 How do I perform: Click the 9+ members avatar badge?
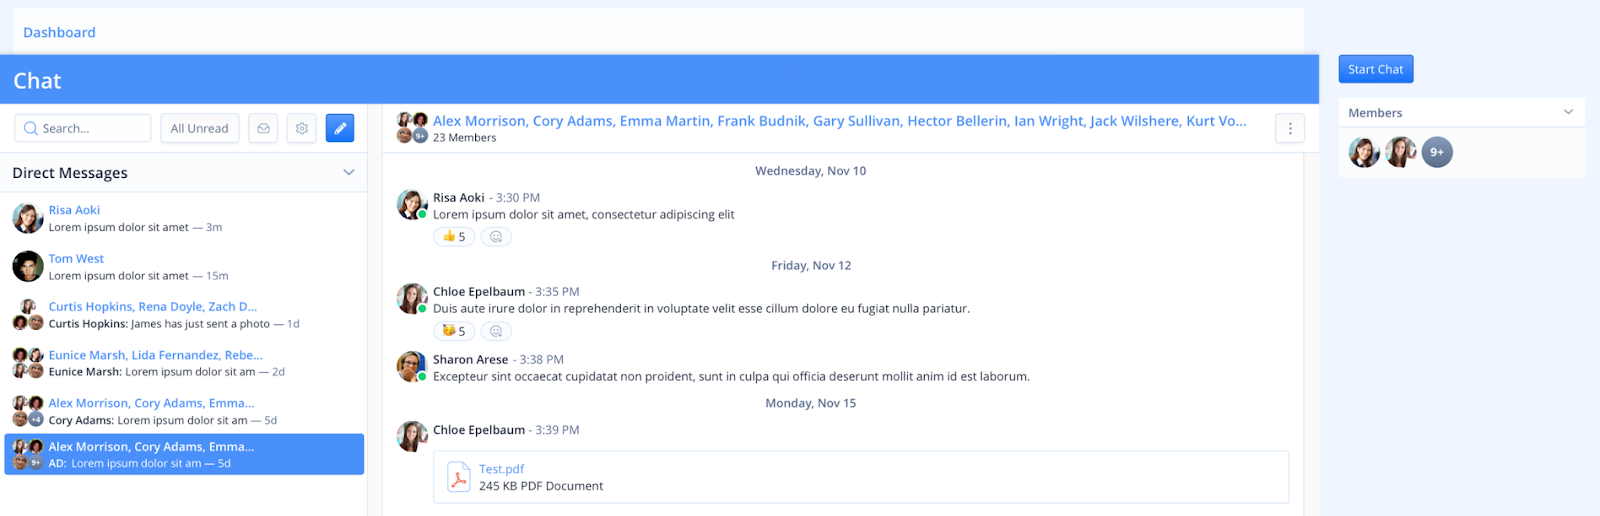(1437, 152)
